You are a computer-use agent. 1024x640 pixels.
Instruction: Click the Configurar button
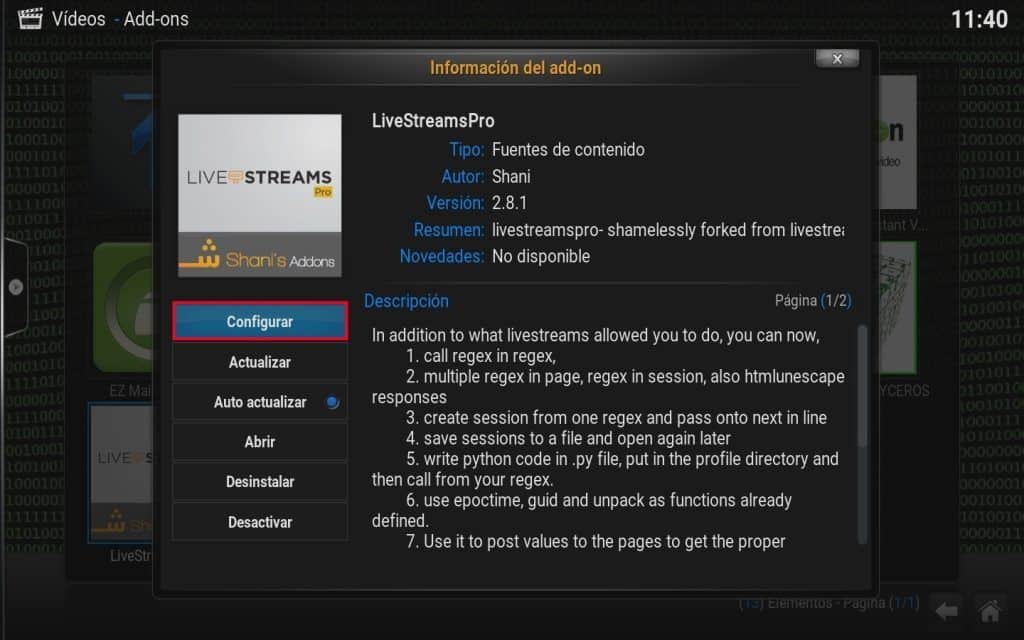259,321
